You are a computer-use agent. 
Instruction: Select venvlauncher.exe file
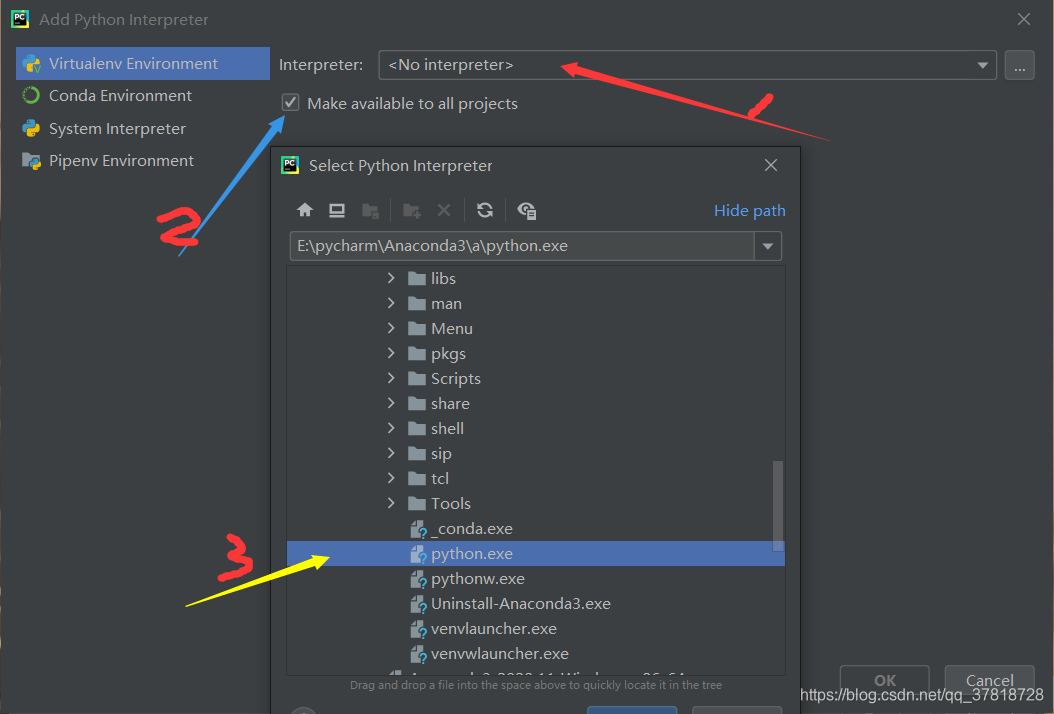536,629
